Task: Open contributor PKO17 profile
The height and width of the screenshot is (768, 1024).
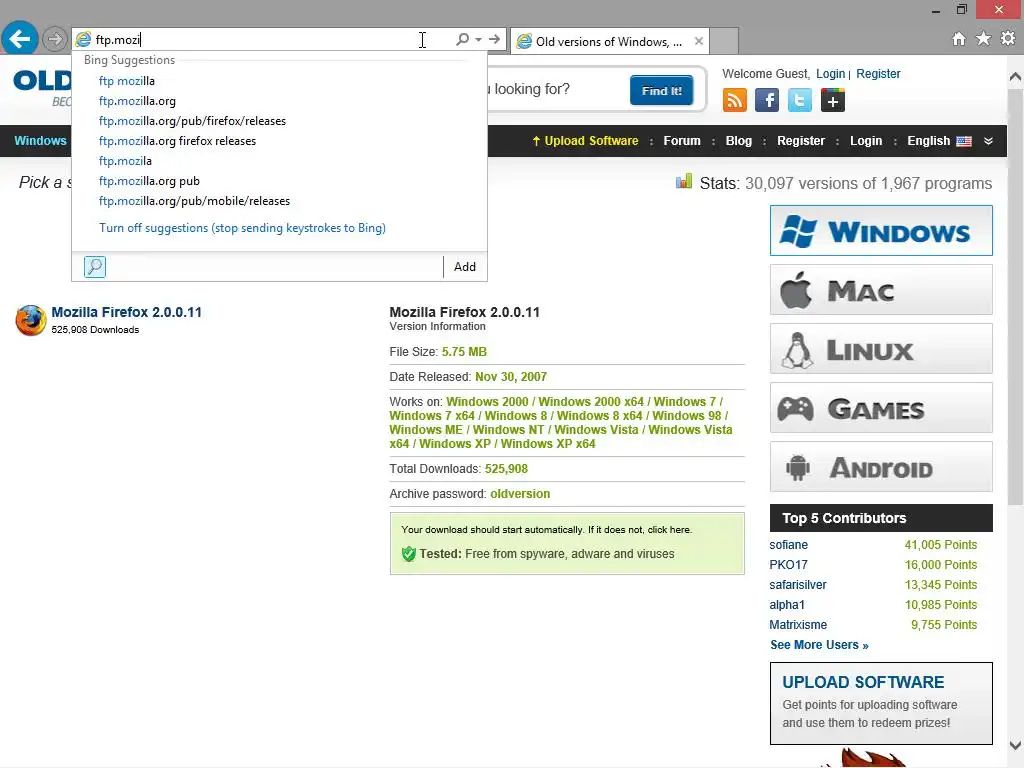Action: point(788,565)
